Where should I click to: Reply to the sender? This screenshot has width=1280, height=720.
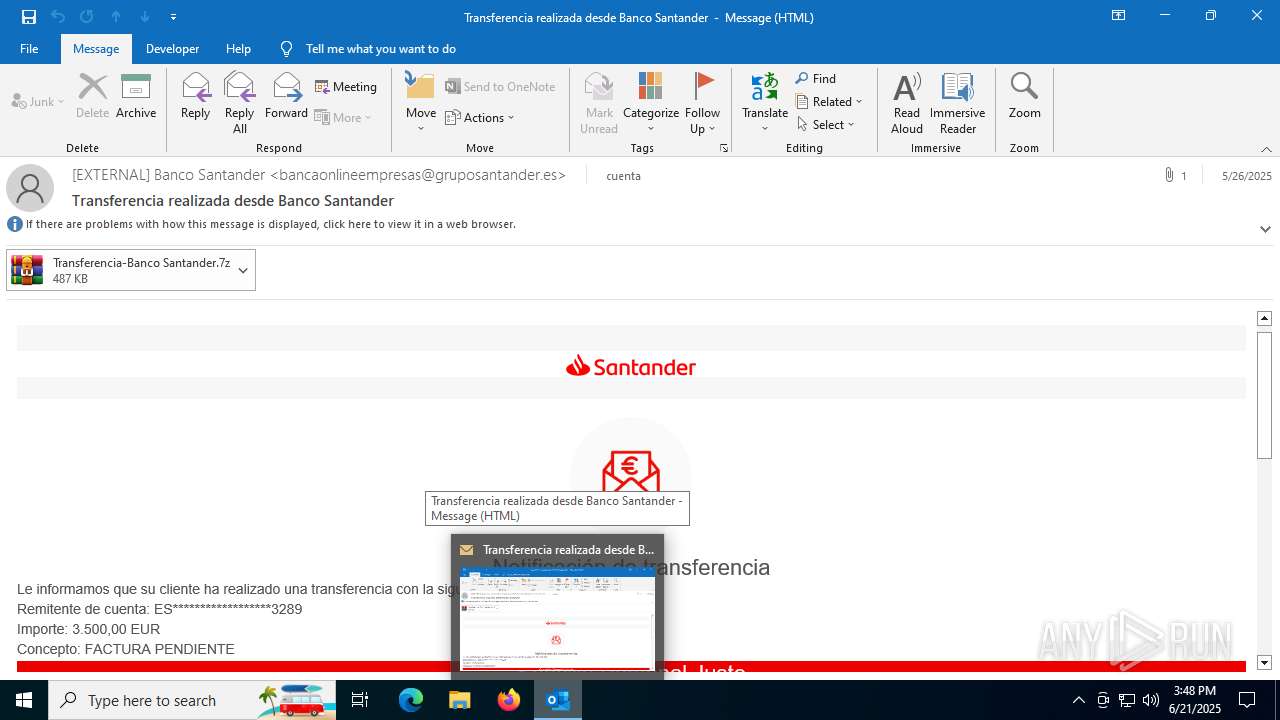195,97
